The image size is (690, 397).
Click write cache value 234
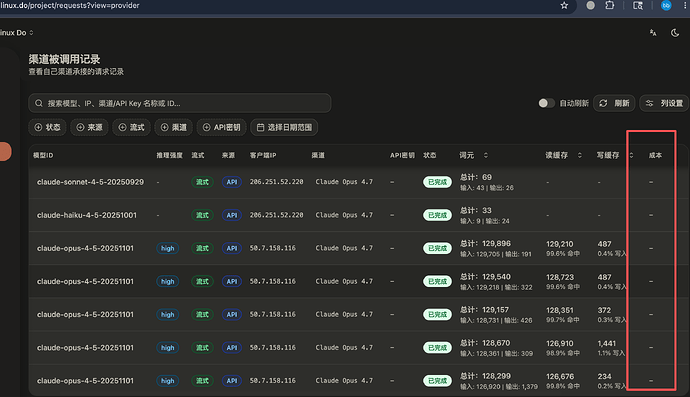pos(604,376)
